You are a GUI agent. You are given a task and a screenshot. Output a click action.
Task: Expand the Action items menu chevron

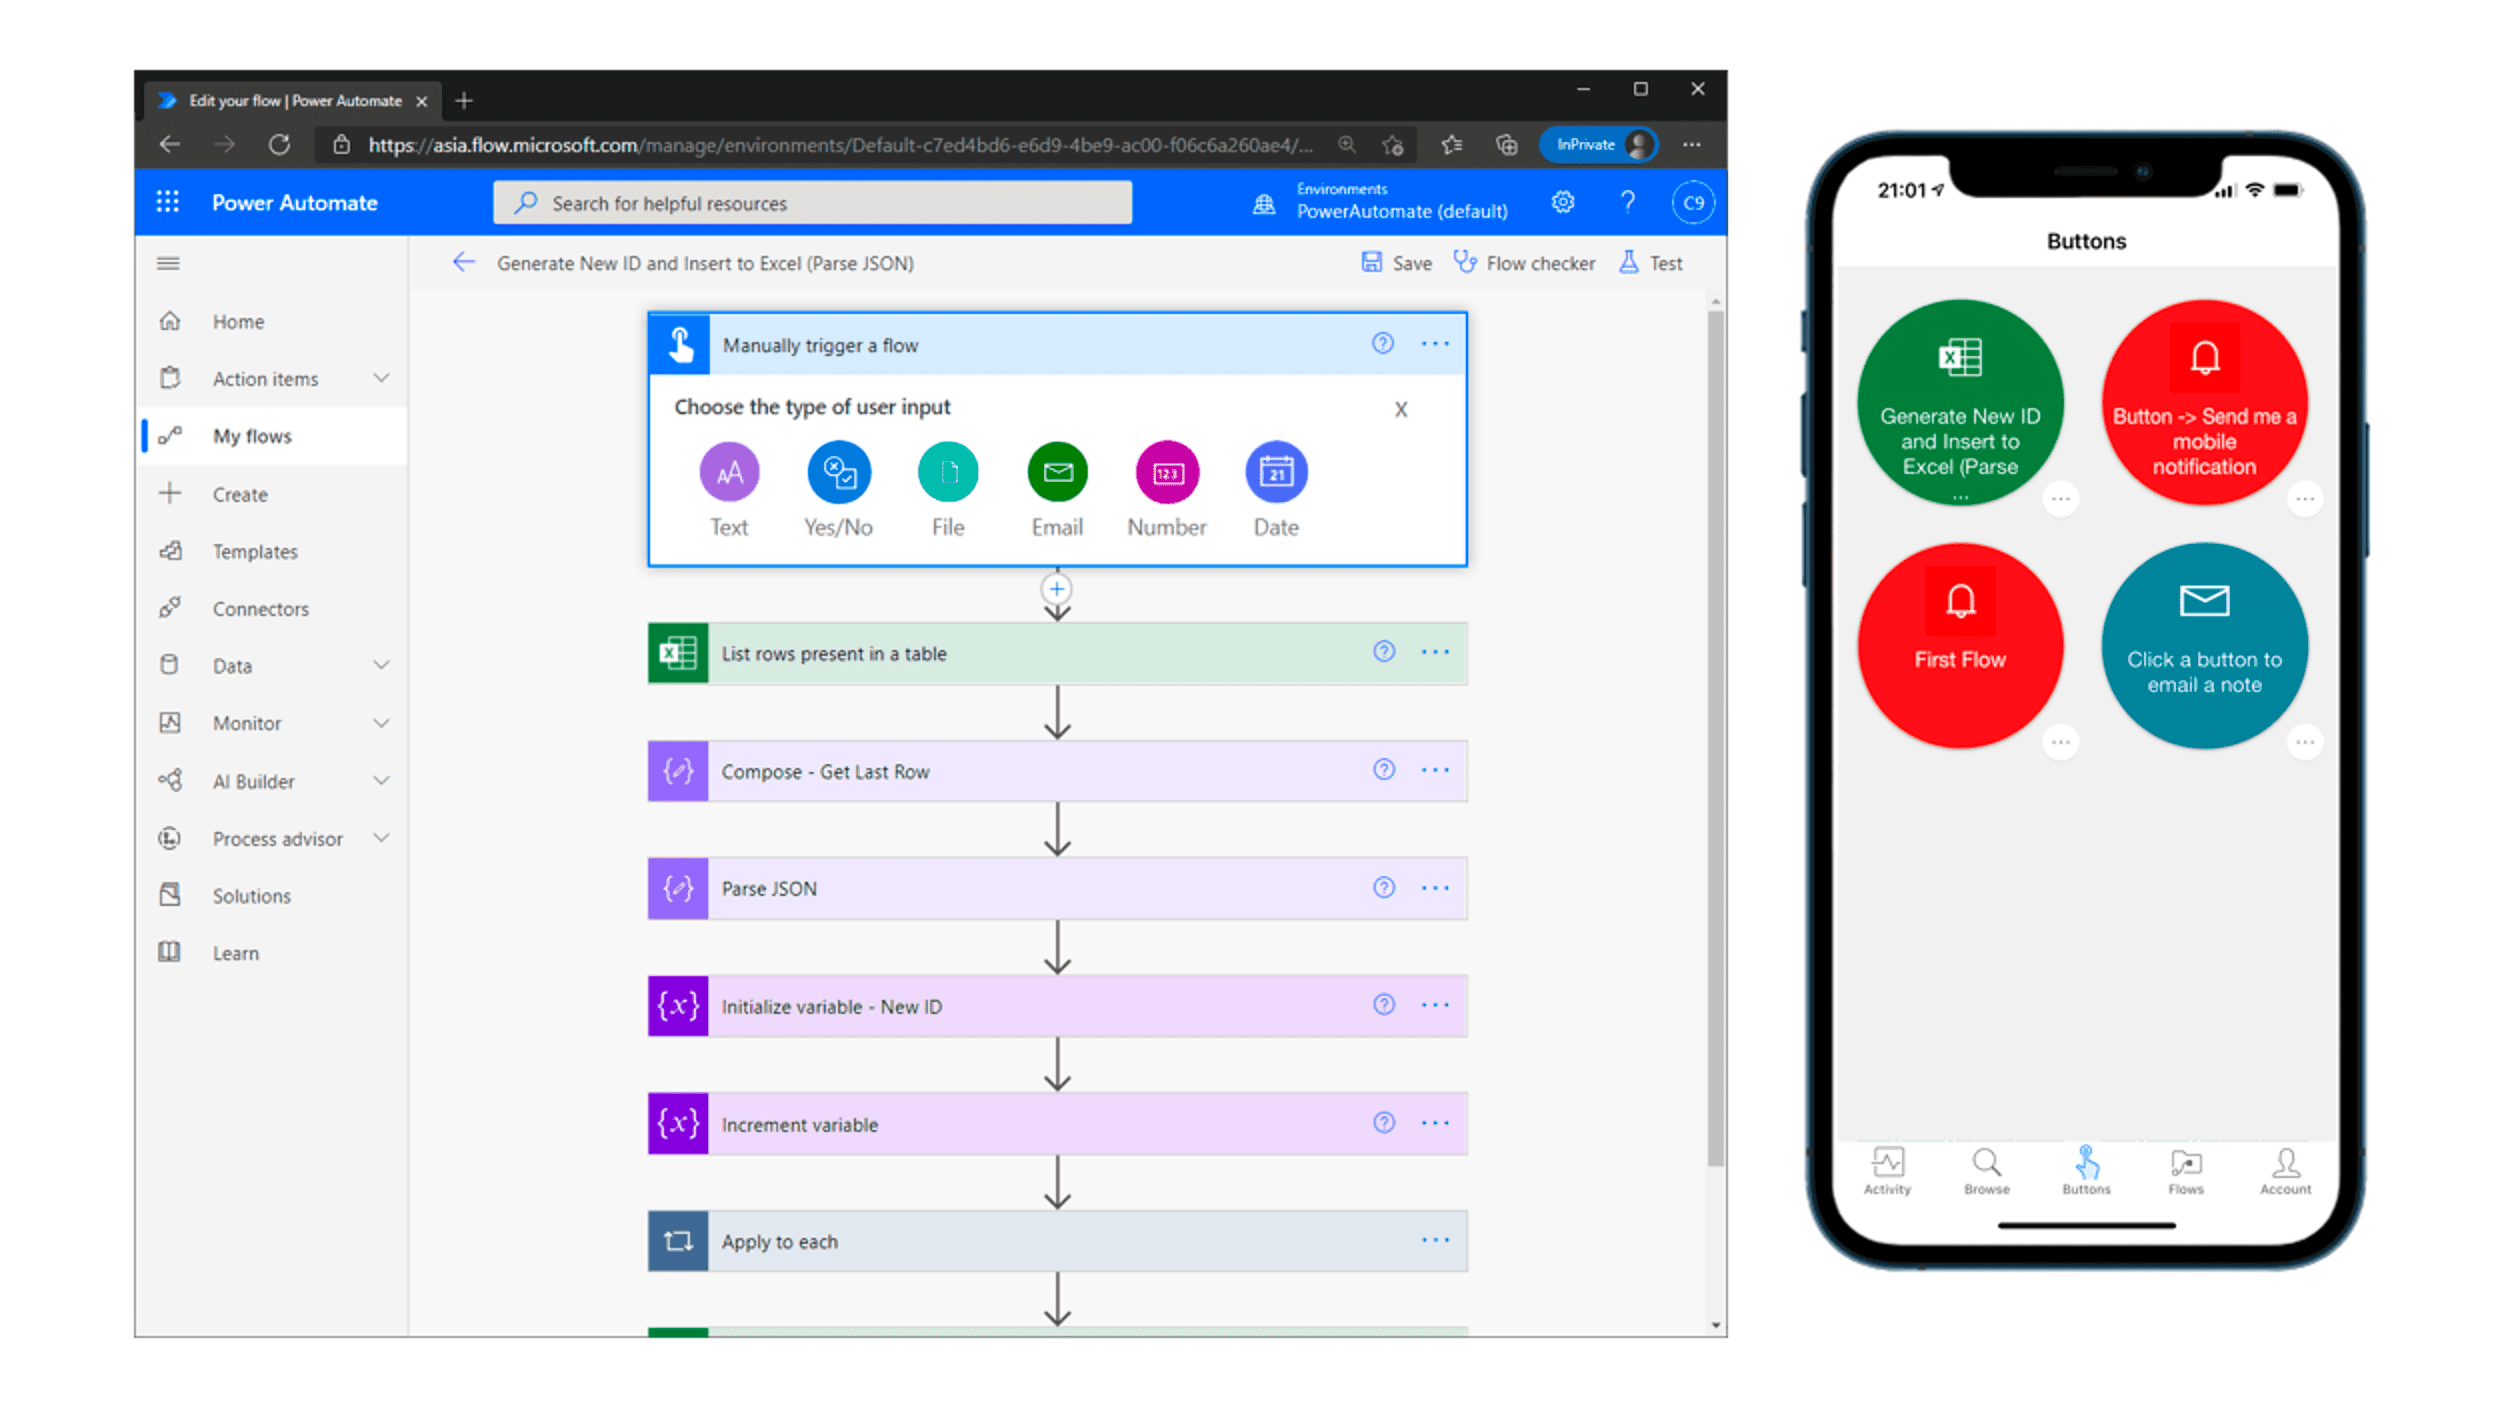(381, 378)
